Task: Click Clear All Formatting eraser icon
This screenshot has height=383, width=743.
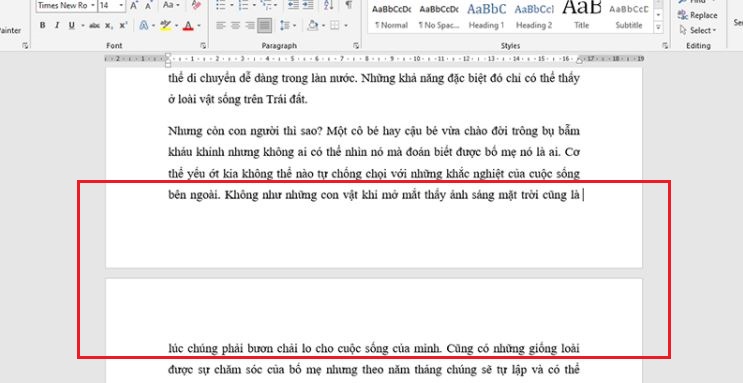Action: [x=196, y=5]
